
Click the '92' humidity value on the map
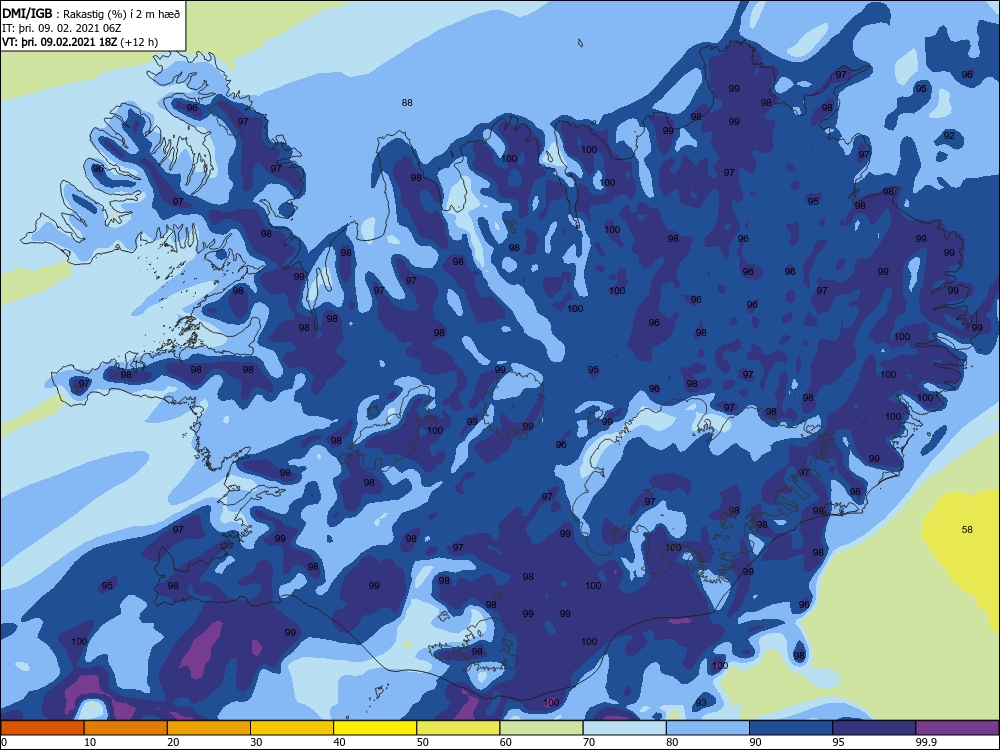949,135
